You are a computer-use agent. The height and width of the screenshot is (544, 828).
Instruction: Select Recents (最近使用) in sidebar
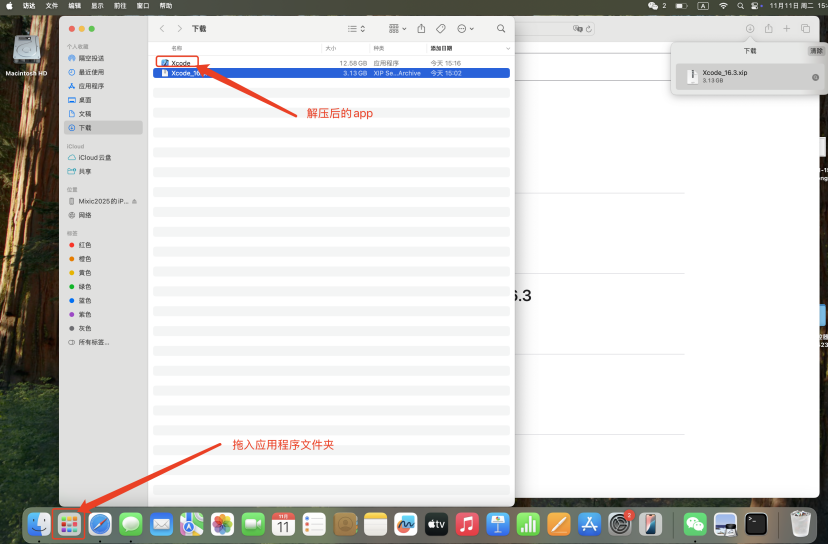(103, 72)
